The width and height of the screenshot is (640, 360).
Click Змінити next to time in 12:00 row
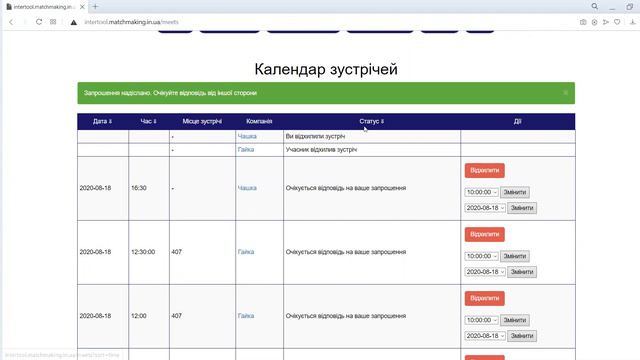point(515,320)
